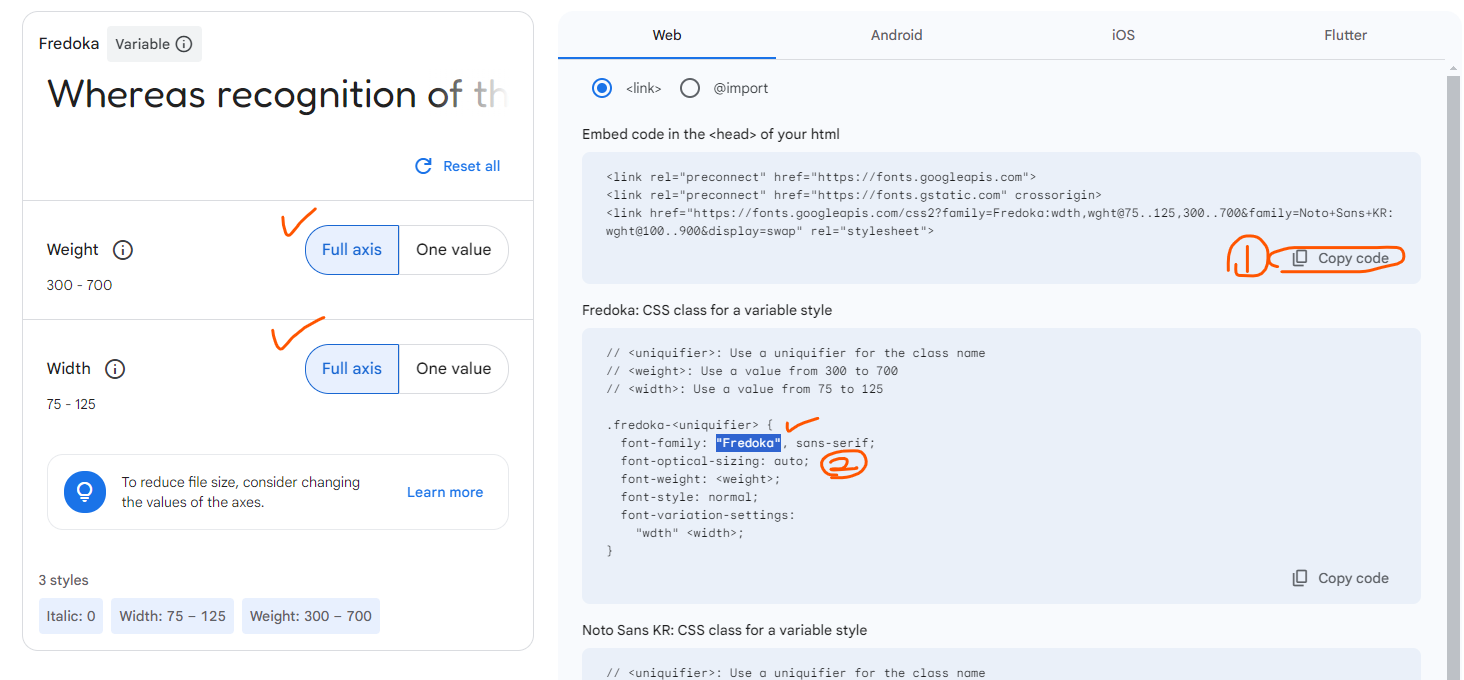Image resolution: width=1464 pixels, height=680 pixels.
Task: Click the Width: 75 – 125 chip
Action: (x=173, y=616)
